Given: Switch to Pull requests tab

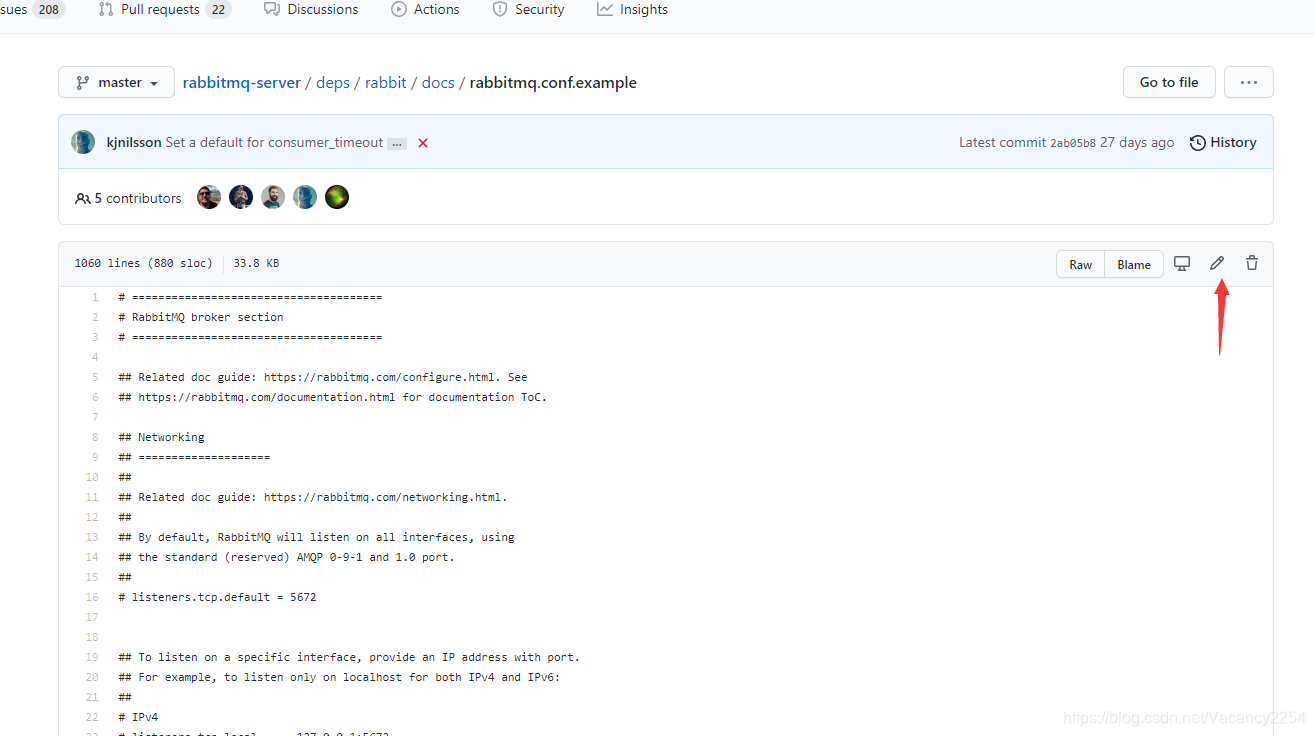Looking at the screenshot, I should tap(164, 9).
